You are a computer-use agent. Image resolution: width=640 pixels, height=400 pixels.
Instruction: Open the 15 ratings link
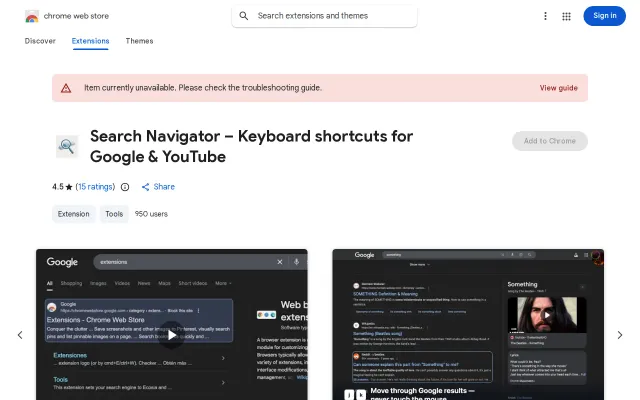pos(95,187)
